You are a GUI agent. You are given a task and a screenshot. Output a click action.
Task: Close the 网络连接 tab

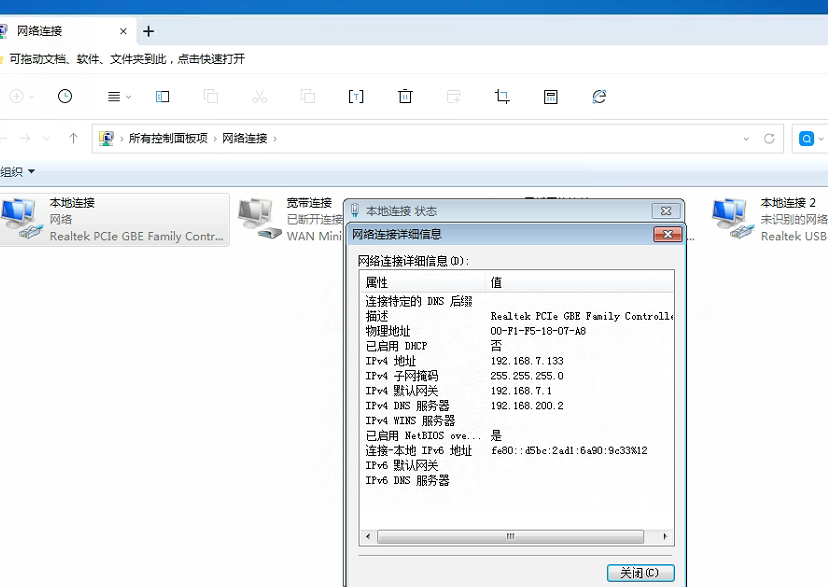click(x=123, y=31)
